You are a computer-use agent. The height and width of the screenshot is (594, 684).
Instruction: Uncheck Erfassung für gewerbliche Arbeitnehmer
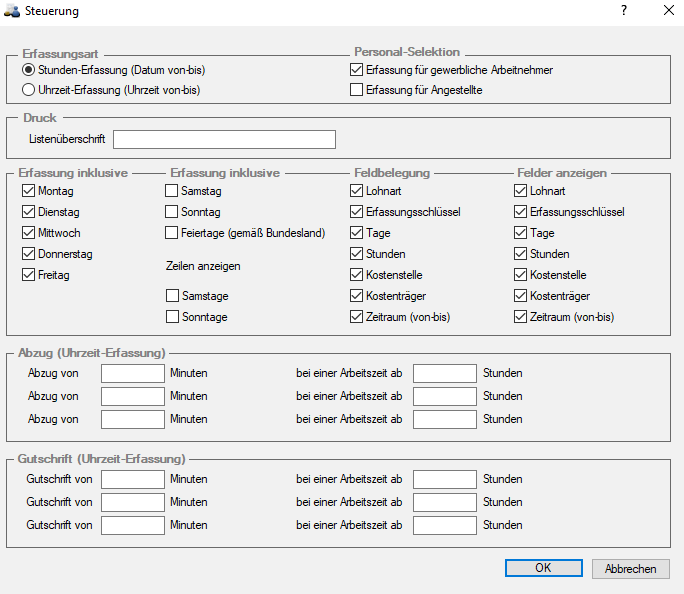(x=356, y=70)
